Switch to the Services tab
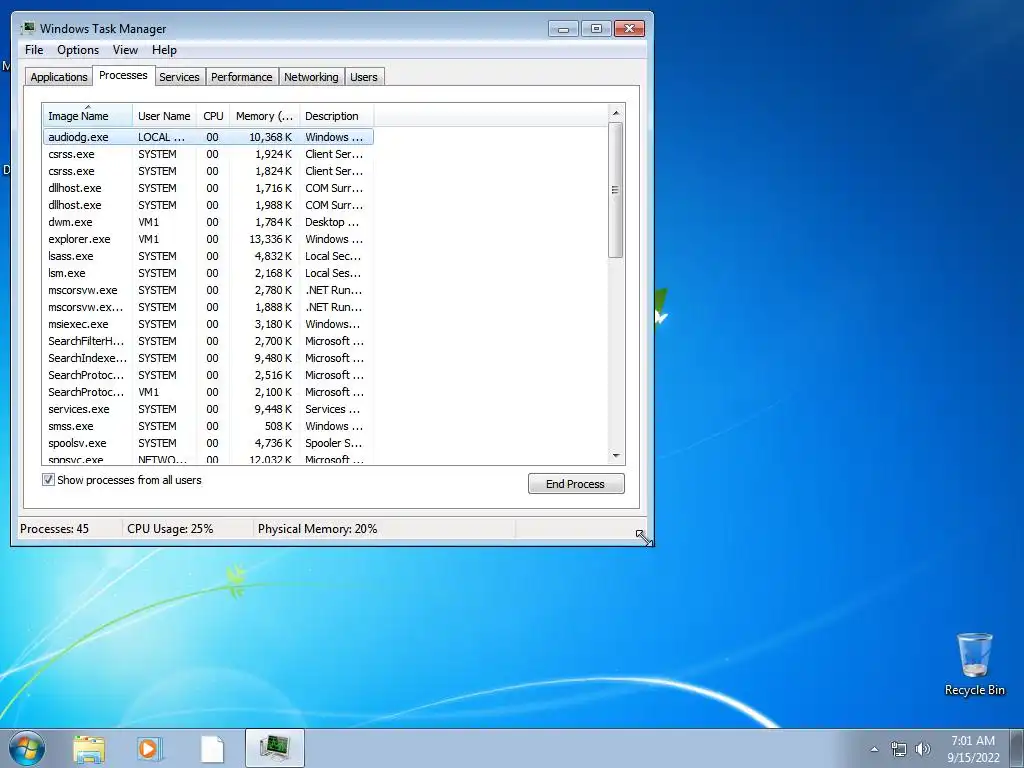 point(180,77)
